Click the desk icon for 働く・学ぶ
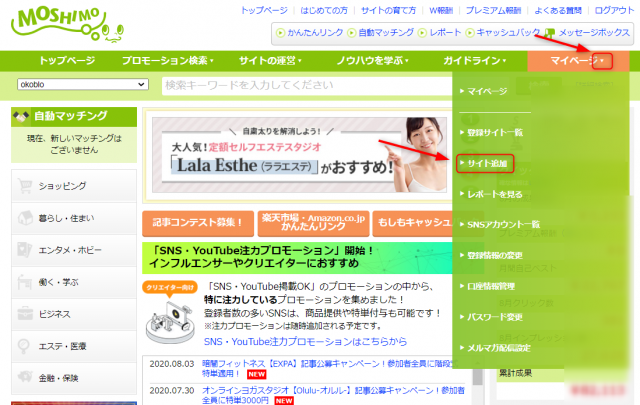 point(25,282)
